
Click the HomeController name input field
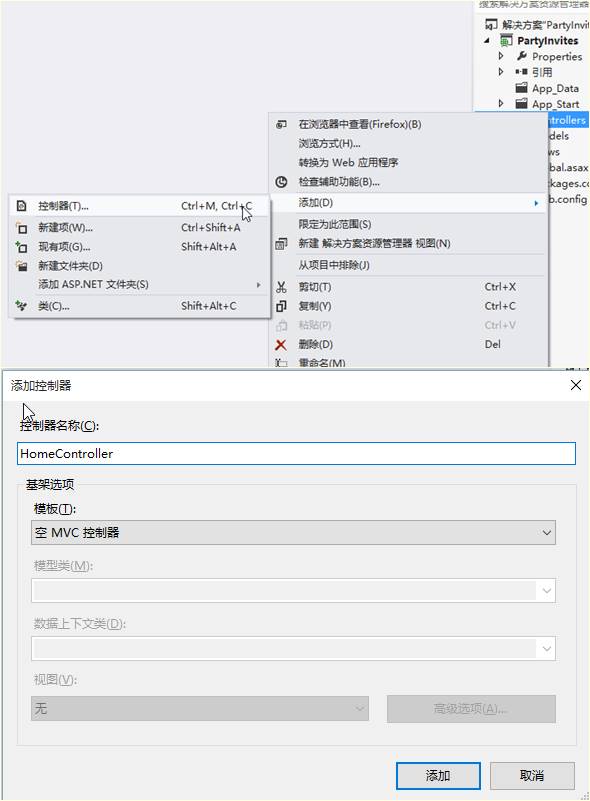click(x=296, y=454)
